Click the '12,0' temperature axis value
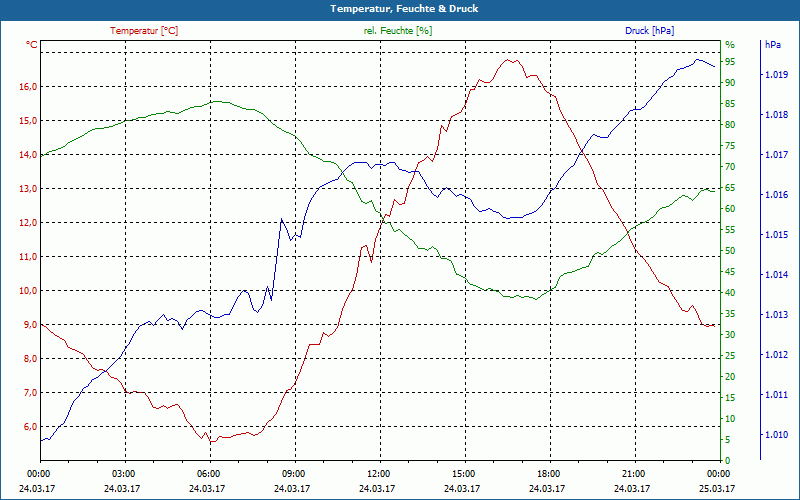 tap(28, 223)
